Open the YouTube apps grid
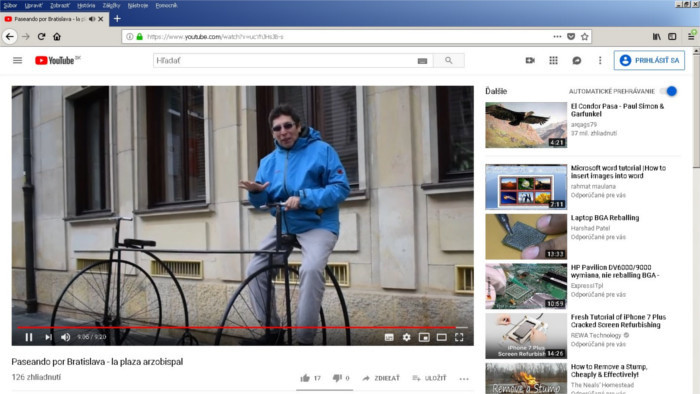This screenshot has width=700, height=394. click(553, 60)
